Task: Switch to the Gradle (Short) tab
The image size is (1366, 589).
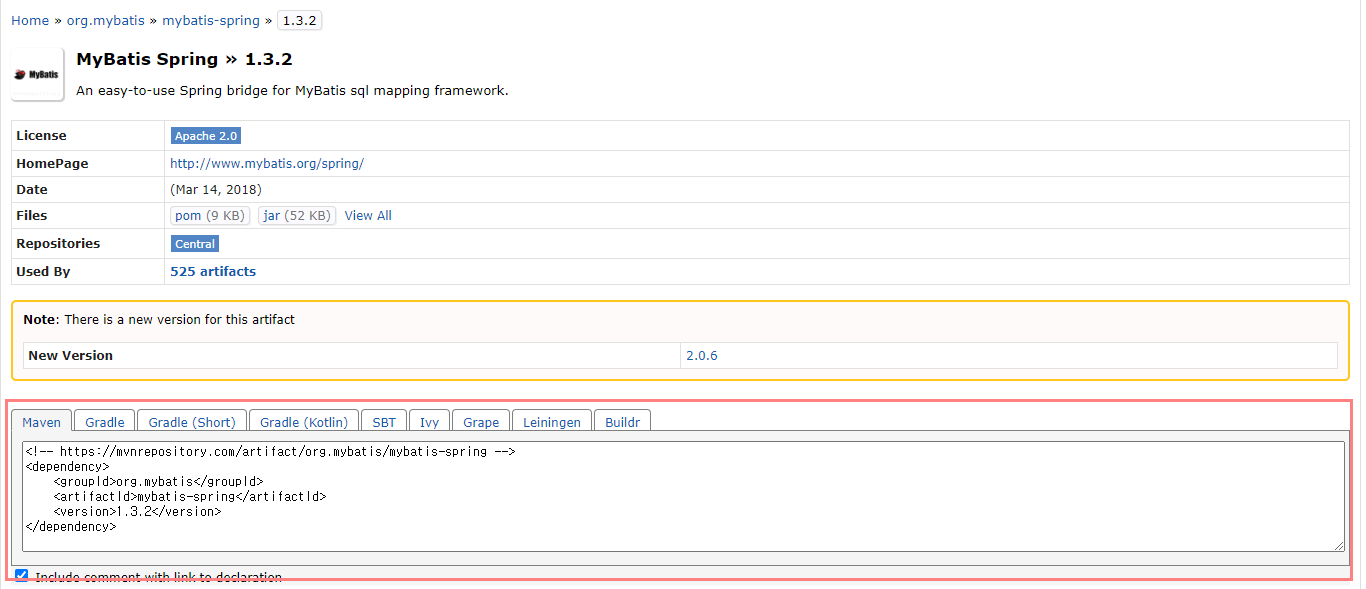Action: tap(192, 422)
